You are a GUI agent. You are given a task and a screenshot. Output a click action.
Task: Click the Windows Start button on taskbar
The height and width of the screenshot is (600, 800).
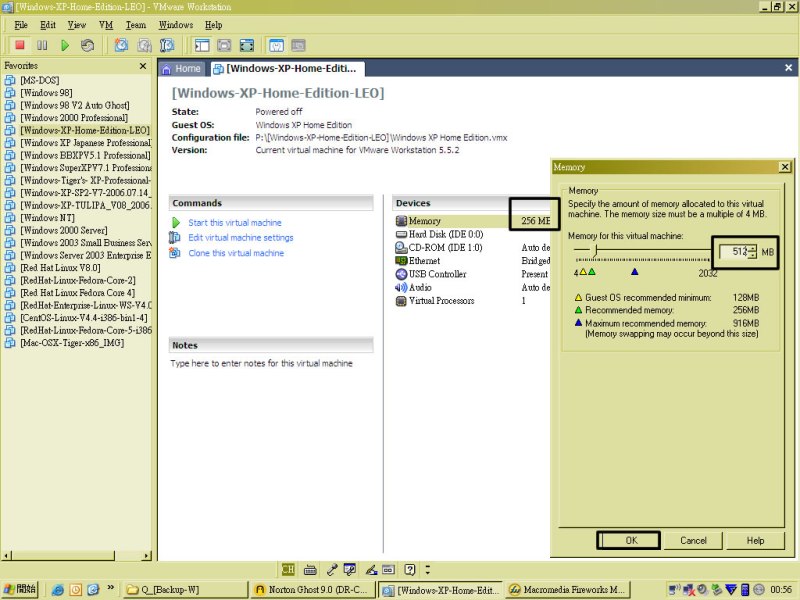tap(19, 589)
